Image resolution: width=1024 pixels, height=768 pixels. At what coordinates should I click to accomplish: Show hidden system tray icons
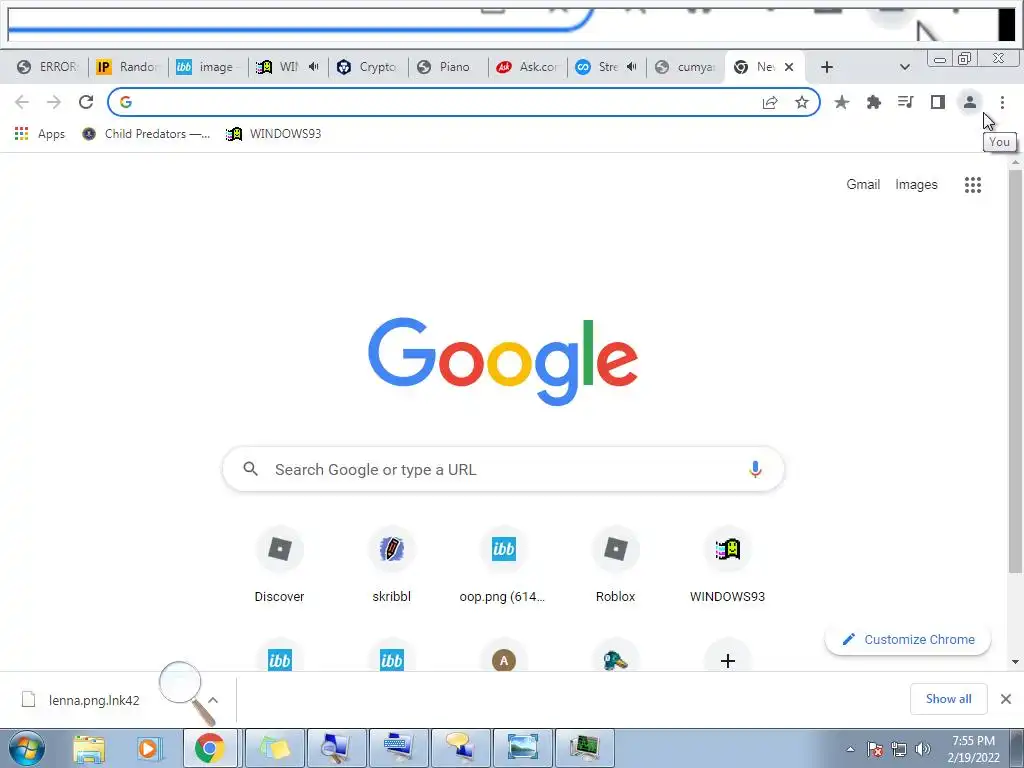click(850, 749)
